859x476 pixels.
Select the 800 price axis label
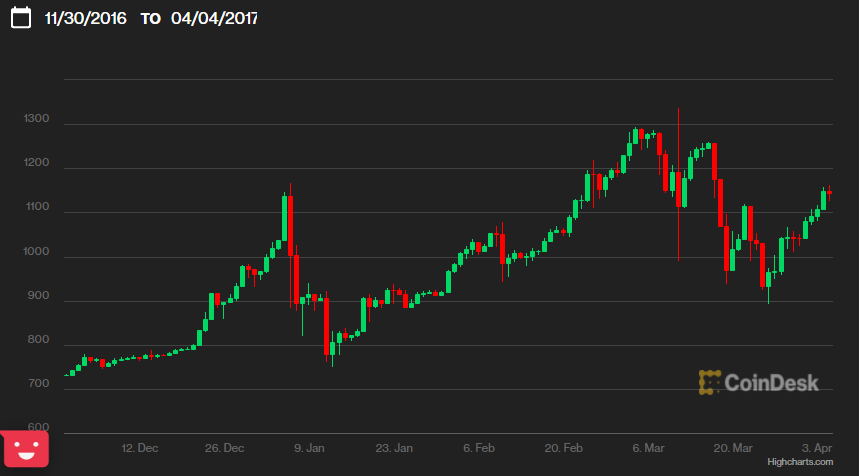pyautogui.click(x=38, y=340)
